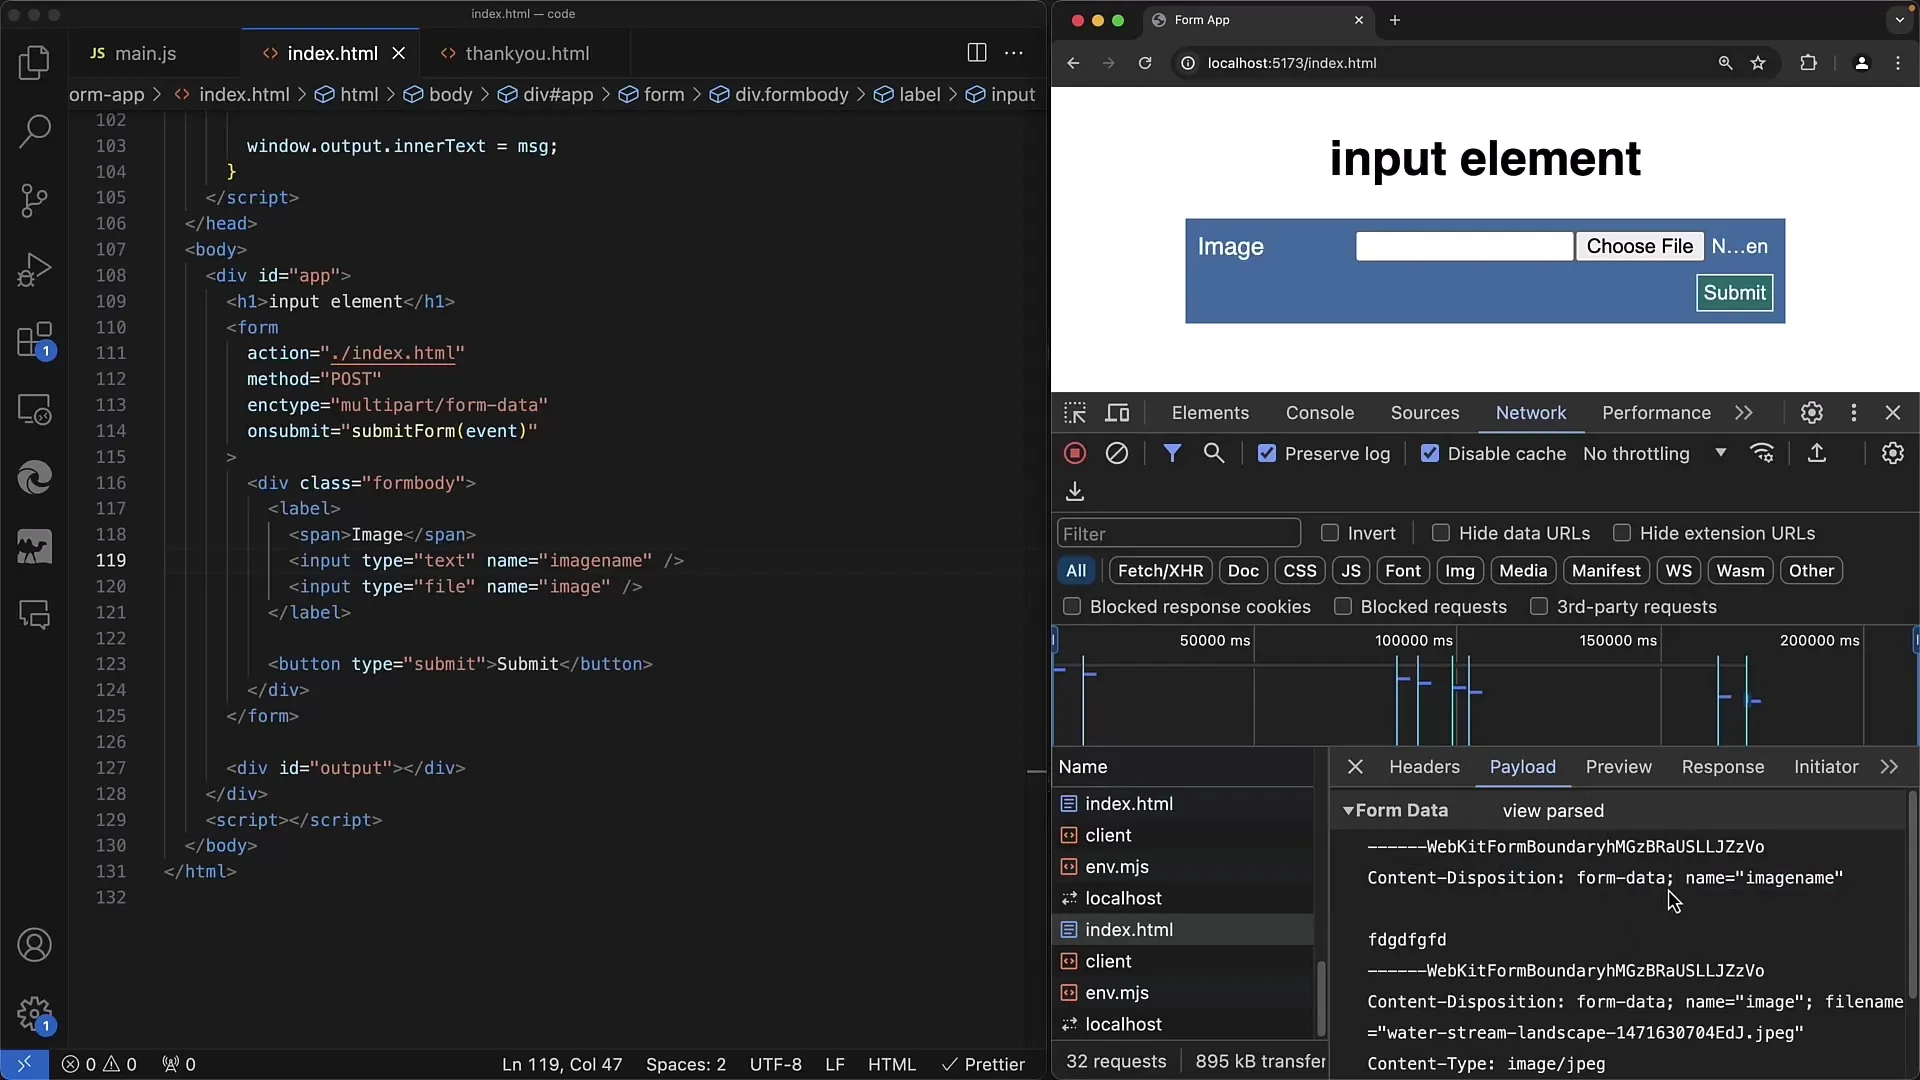Click the Network panel icon in DevTools
Screen dimensions: 1920x1080
pos(1531,411)
